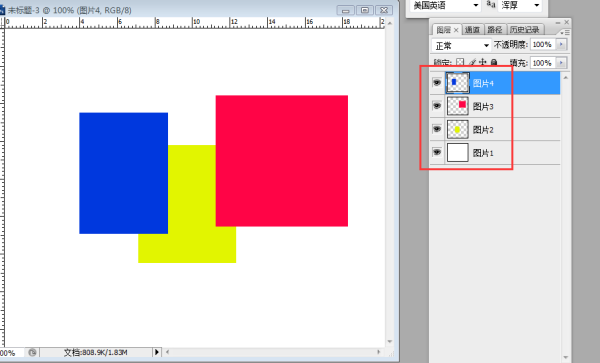600x363 pixels.
Task: Switch to the 路径 tab
Action: (x=495, y=30)
